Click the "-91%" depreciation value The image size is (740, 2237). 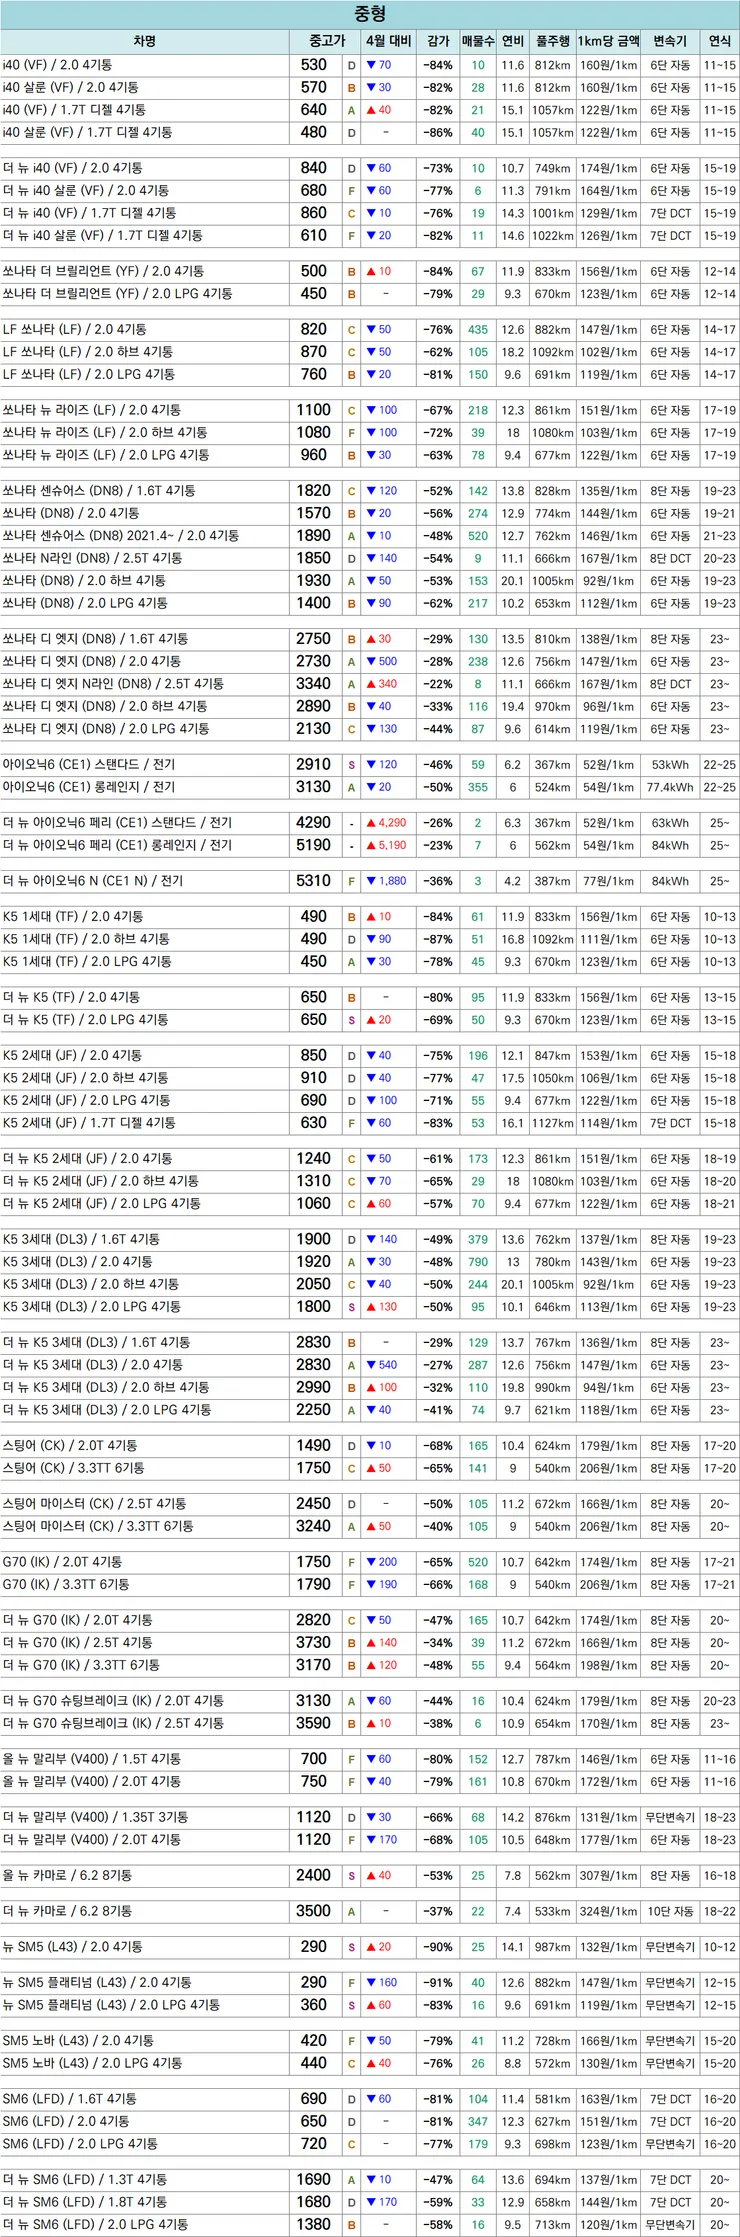[438, 1983]
